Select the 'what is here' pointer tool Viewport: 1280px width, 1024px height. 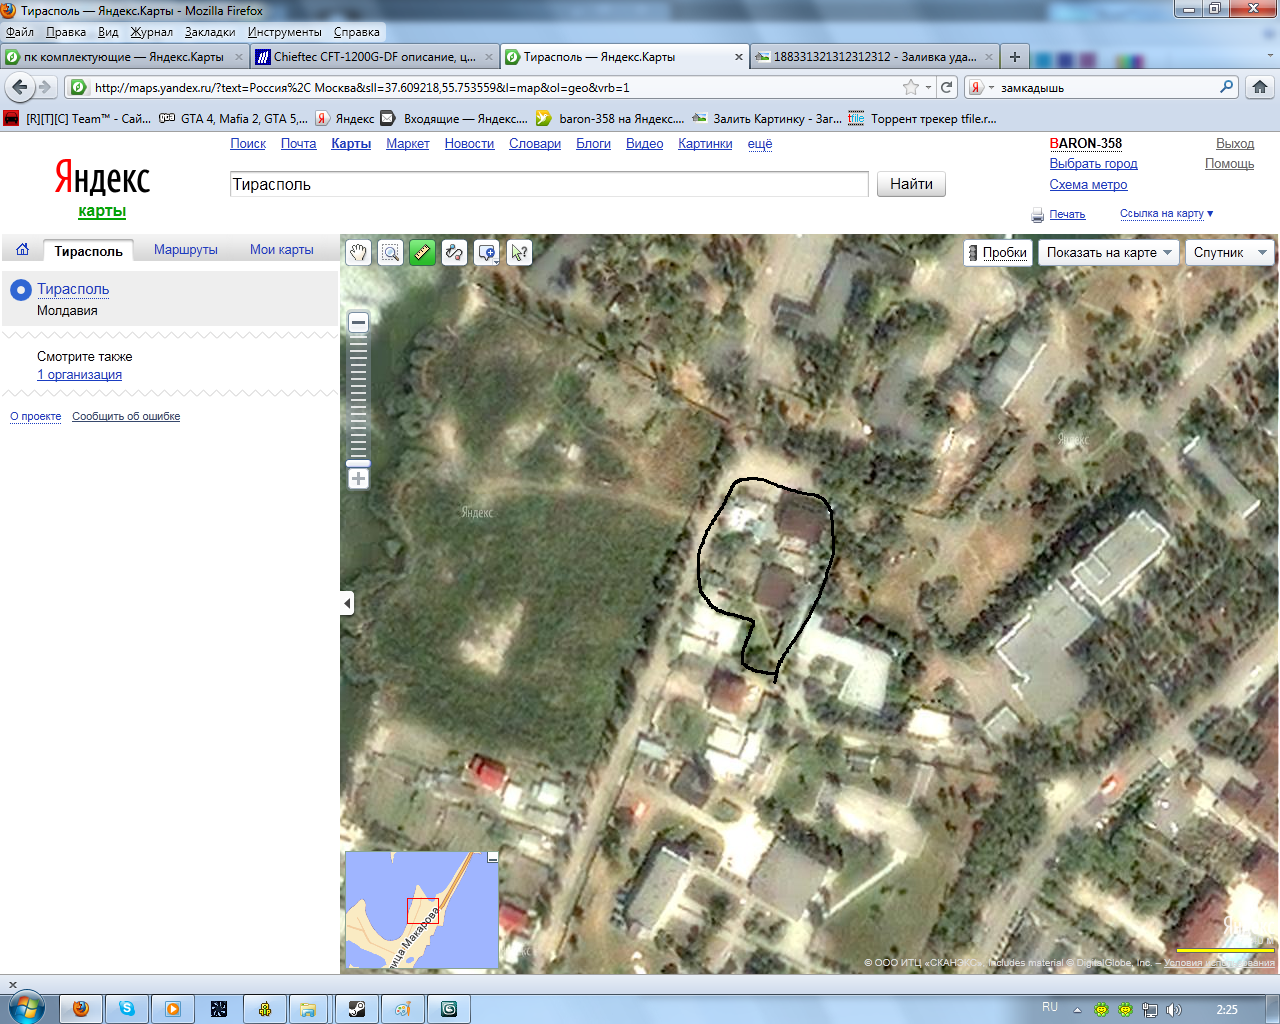[519, 253]
